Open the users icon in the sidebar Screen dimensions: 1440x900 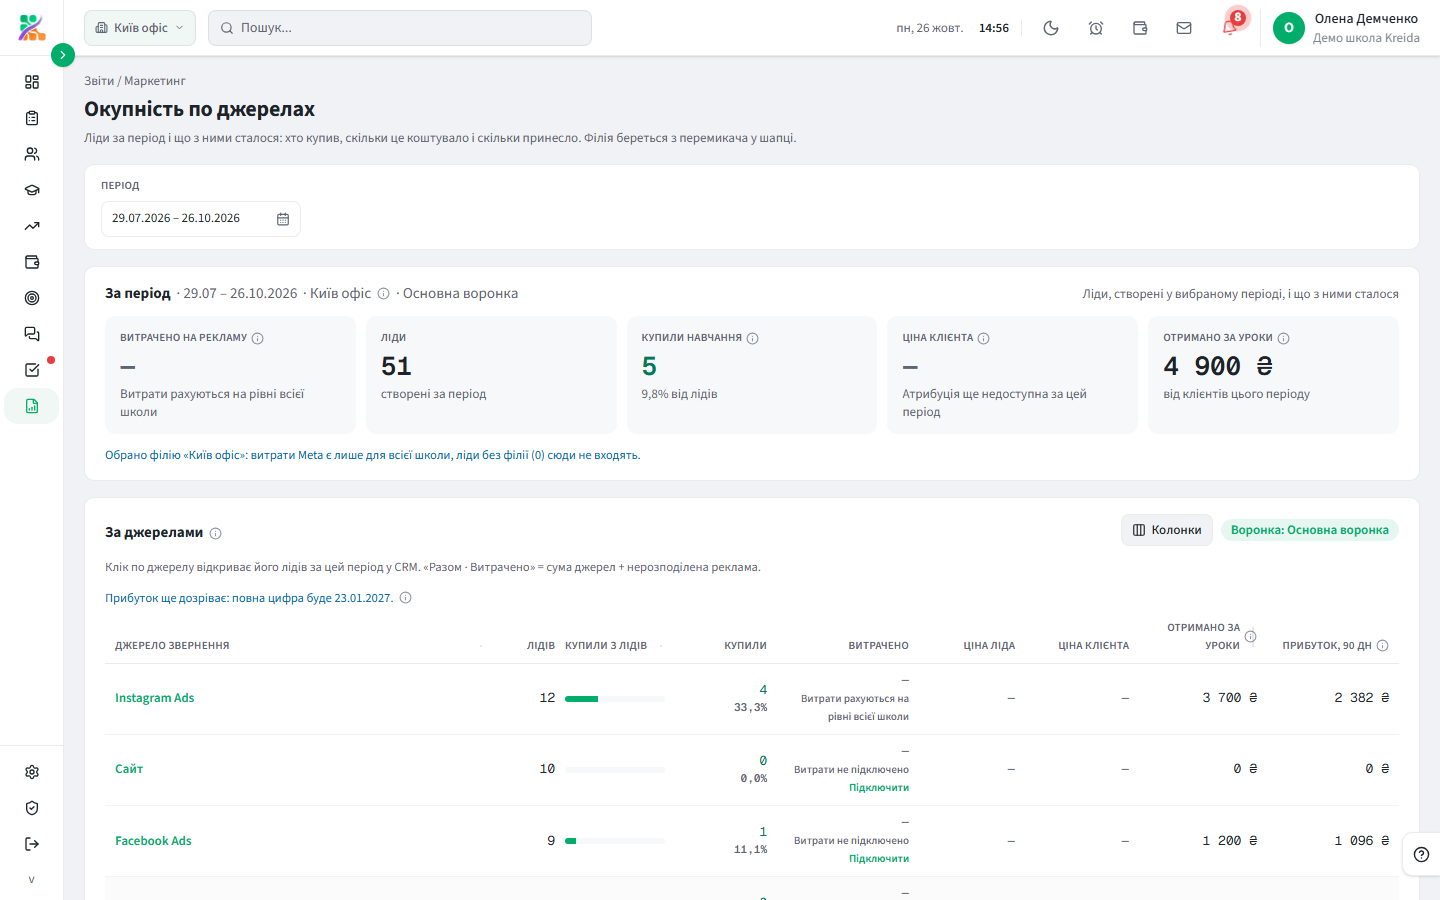(32, 154)
